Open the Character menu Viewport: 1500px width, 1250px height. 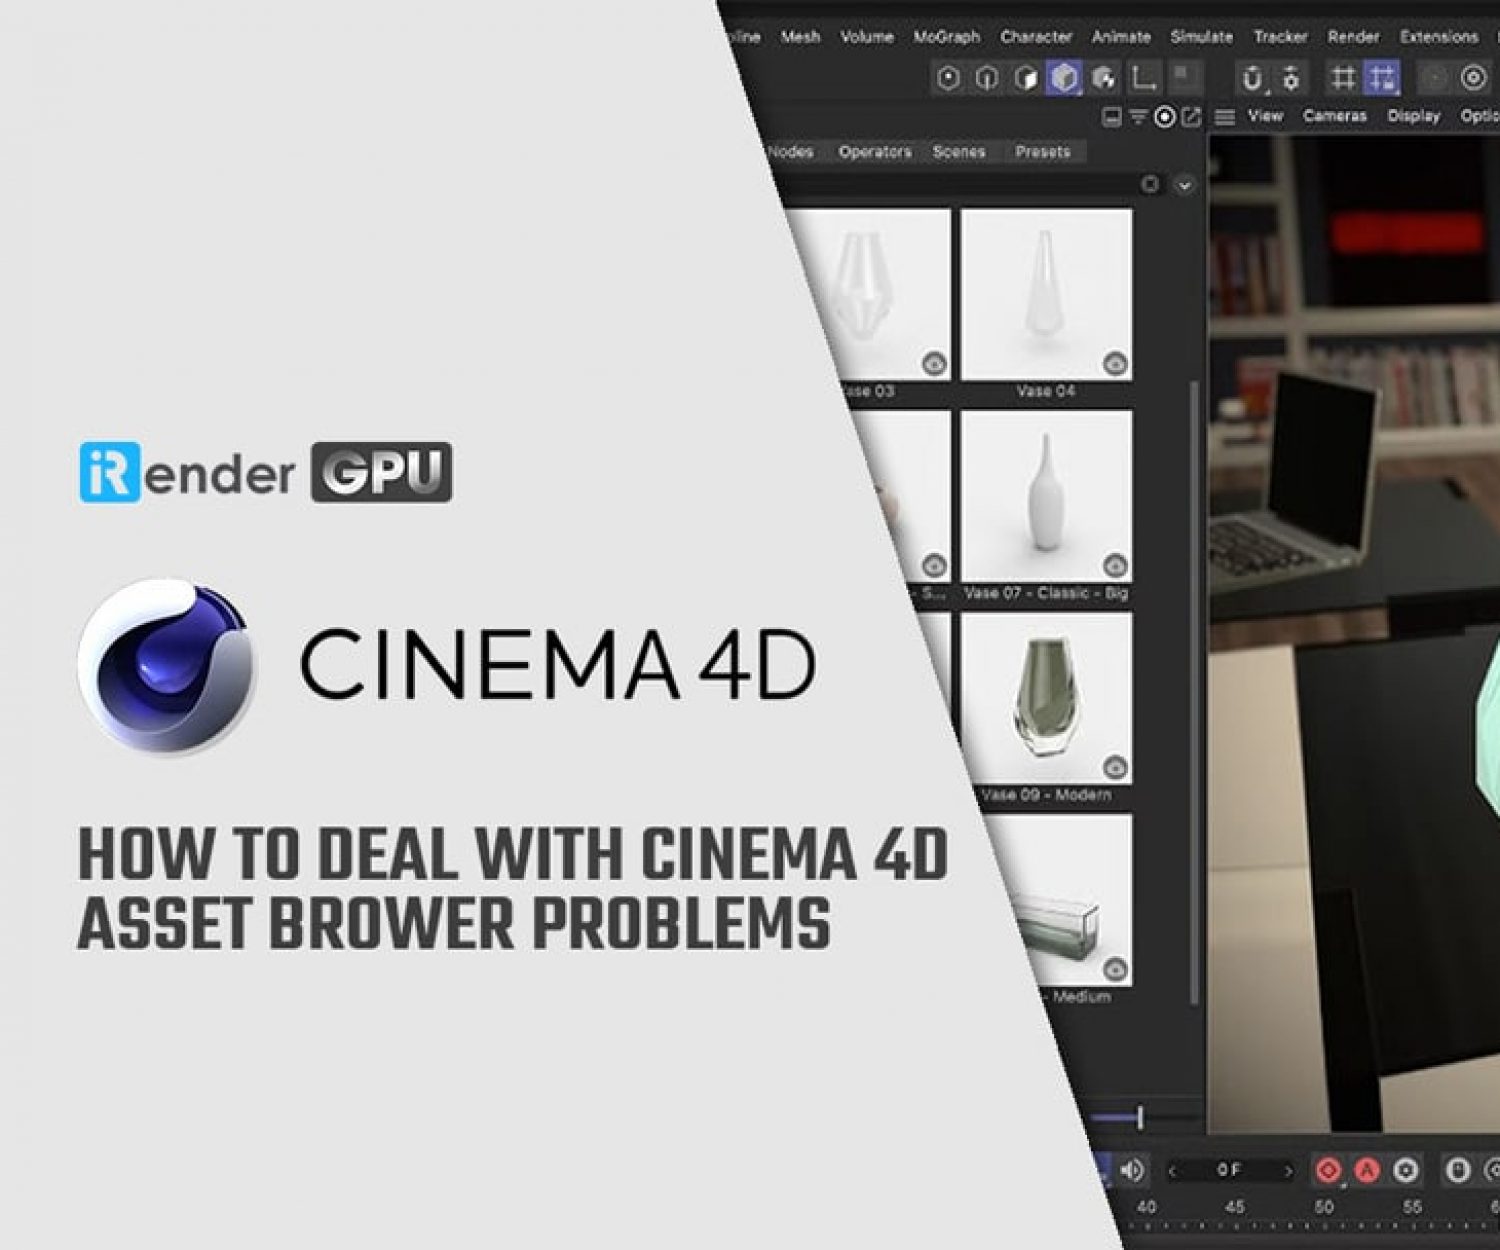pos(1036,37)
